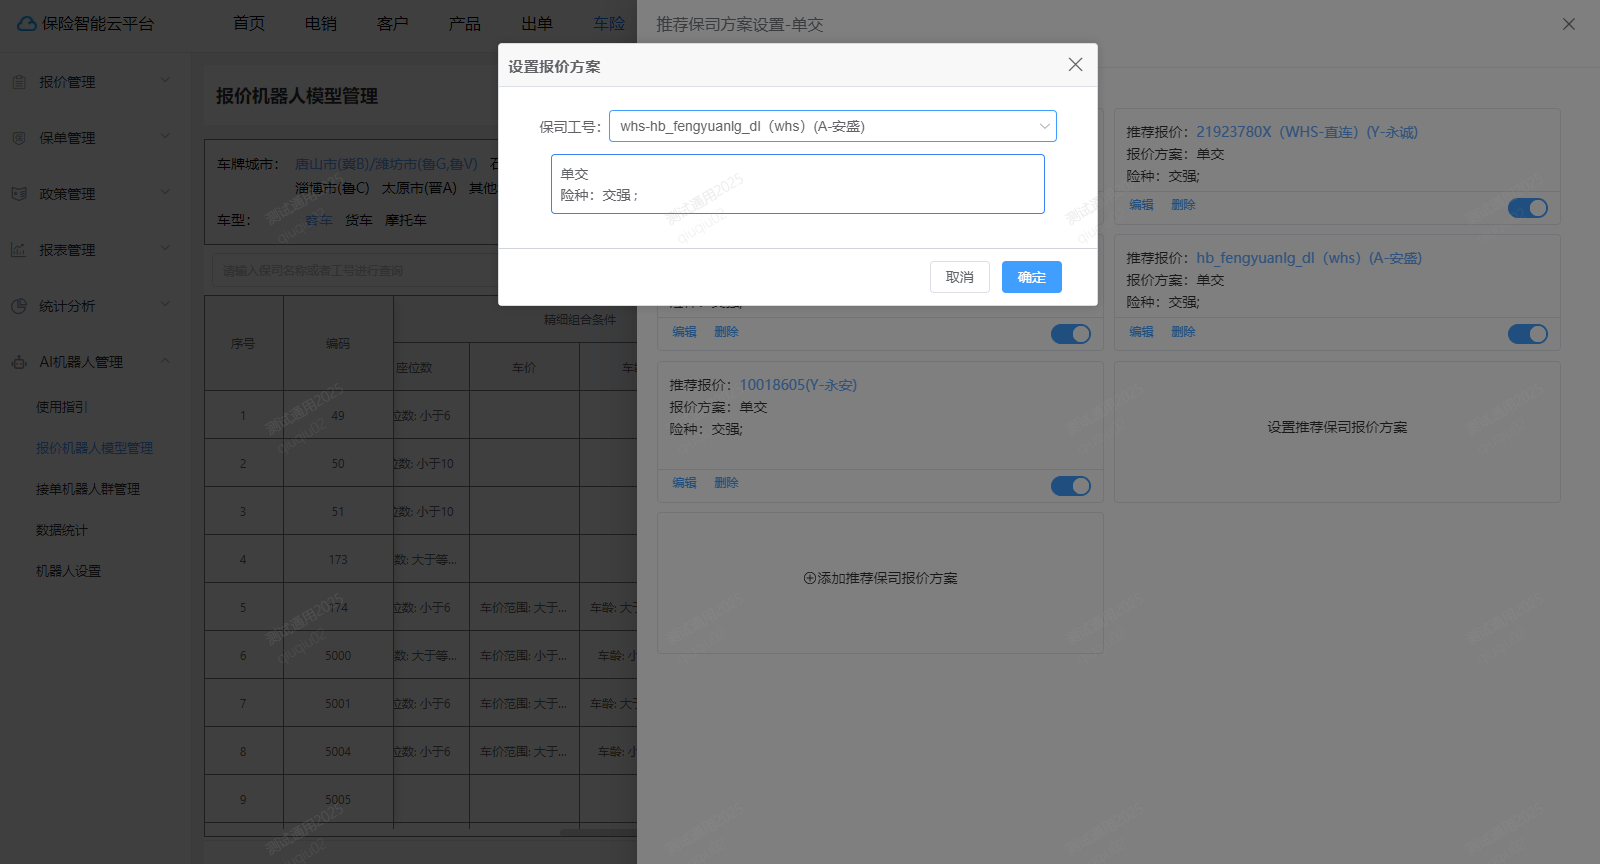This screenshot has width=1600, height=864.
Task: Toggle the switch on the card above 10018605
Action: [x=1071, y=334]
